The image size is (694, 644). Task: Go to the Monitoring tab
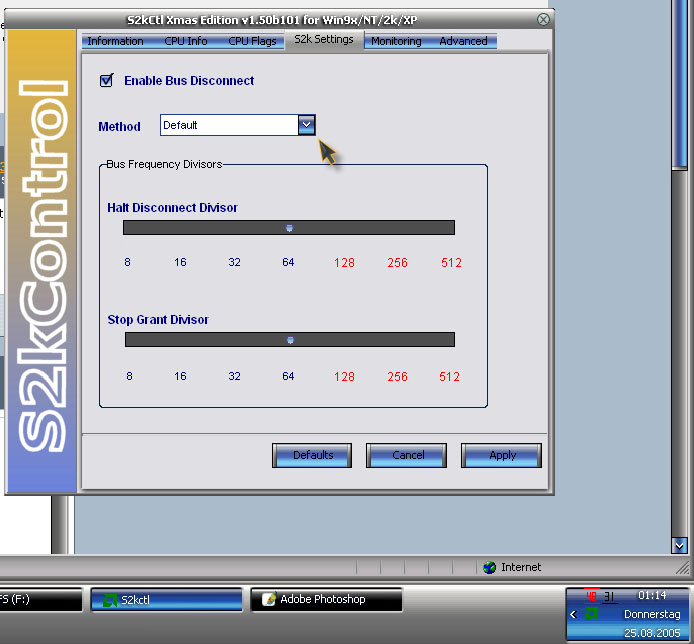[x=396, y=41]
